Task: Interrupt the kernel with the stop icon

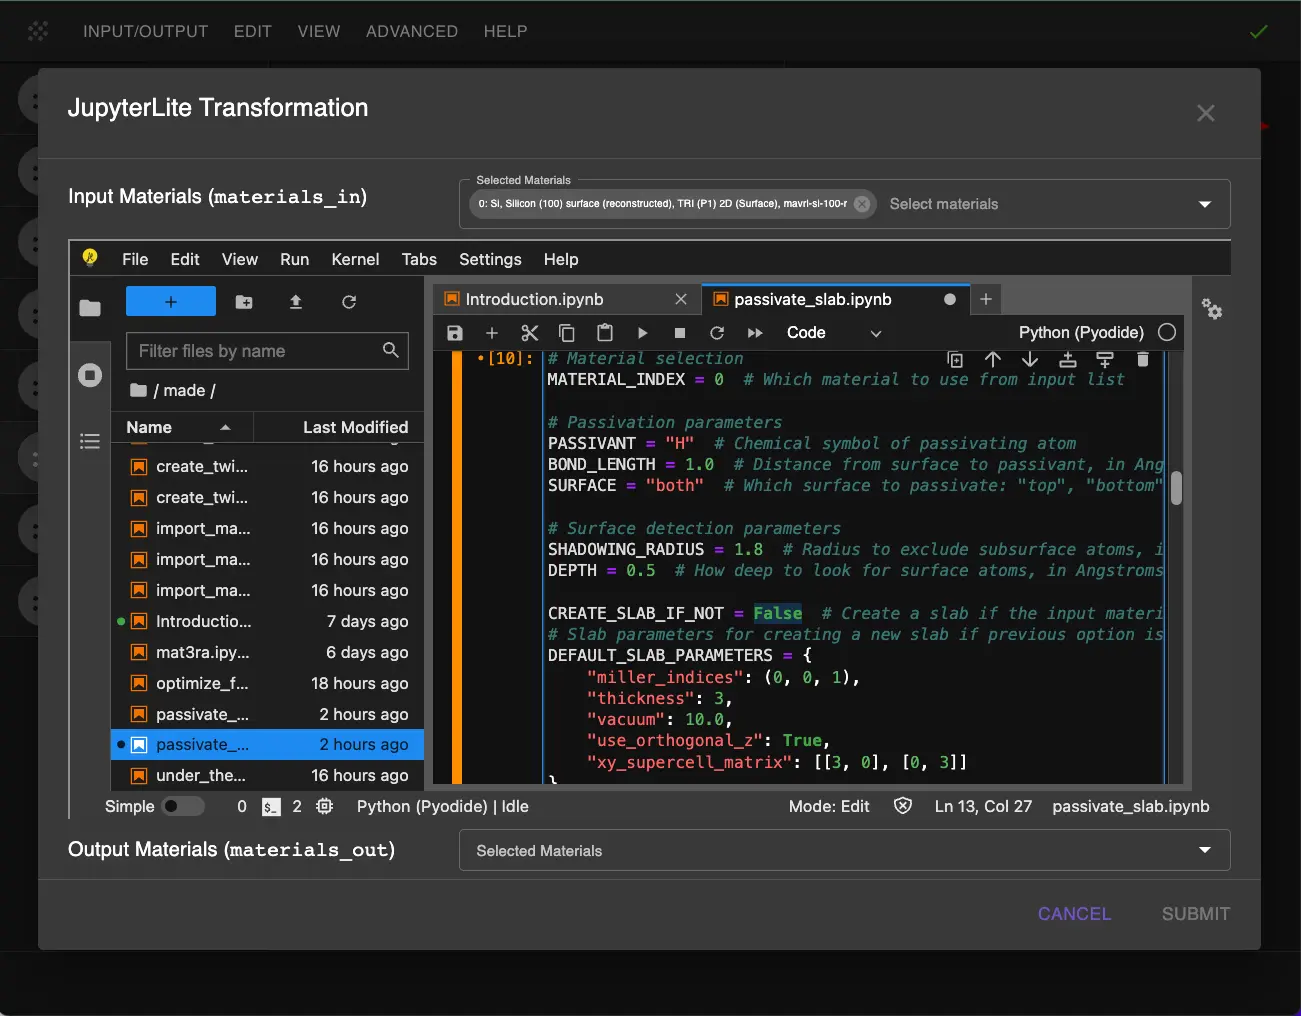Action: point(680,333)
